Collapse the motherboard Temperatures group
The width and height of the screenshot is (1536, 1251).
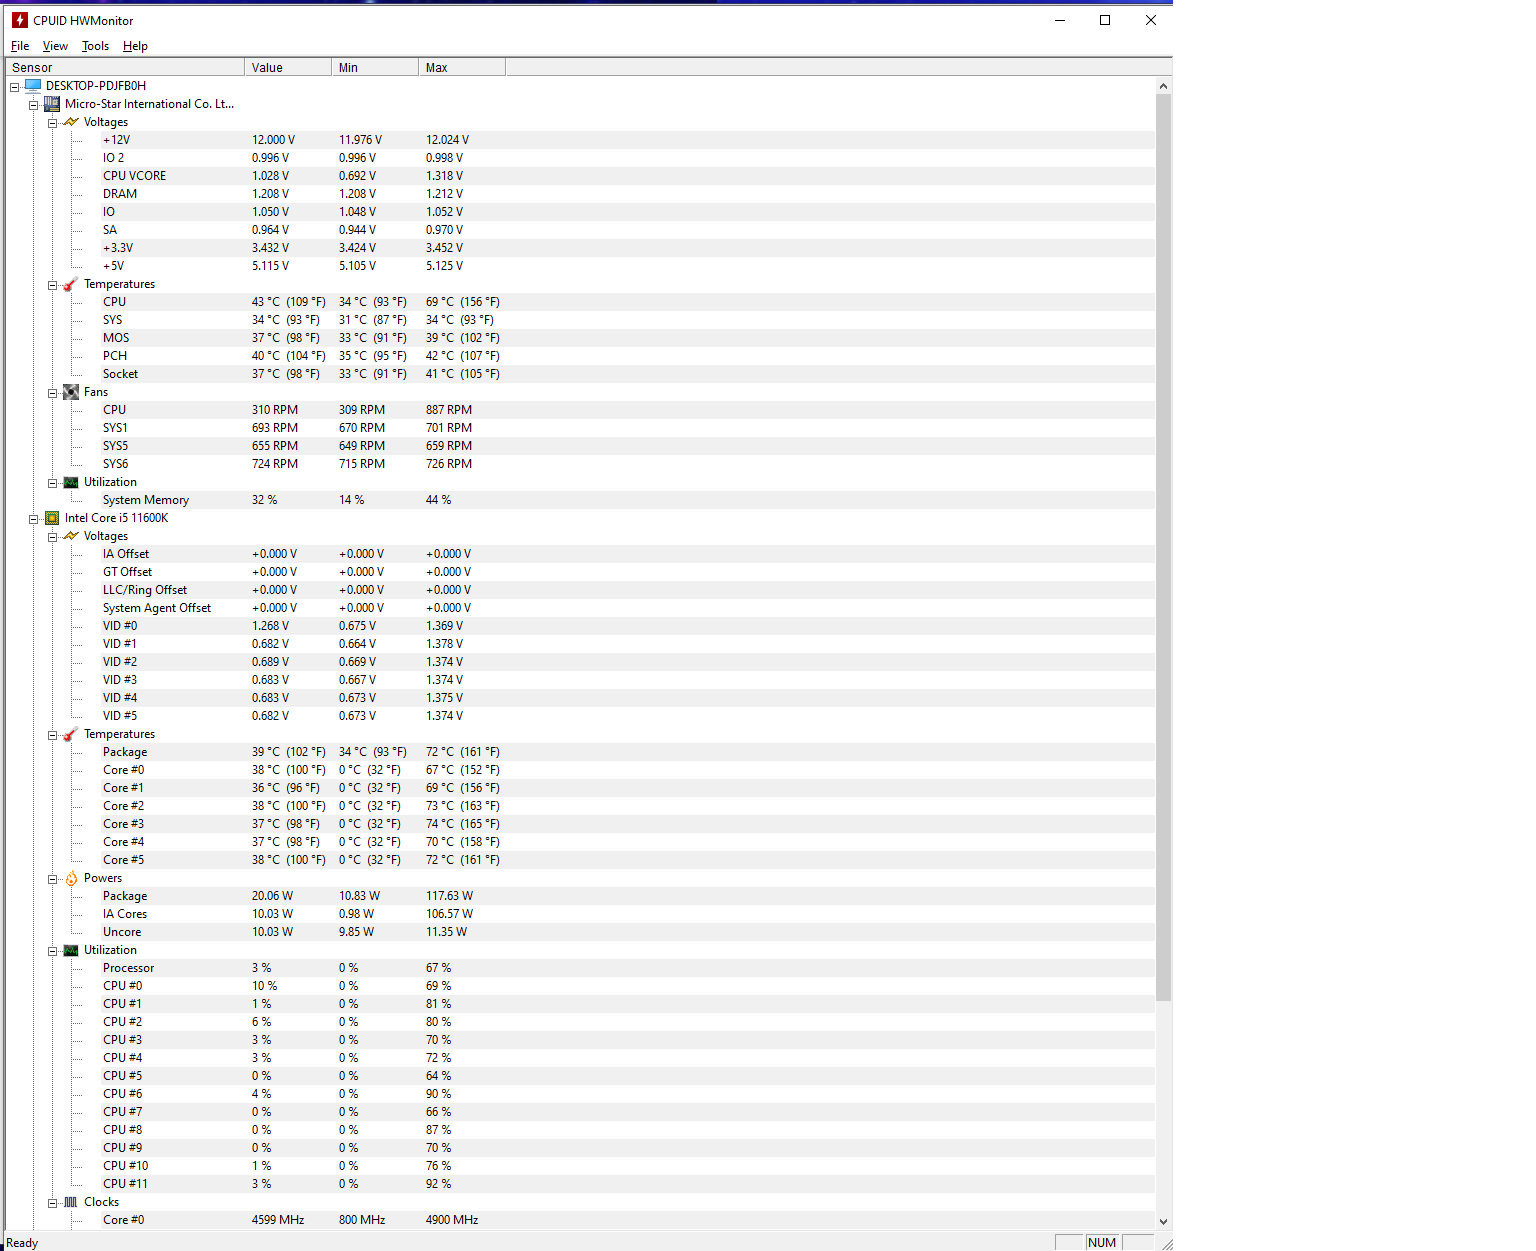click(x=53, y=285)
